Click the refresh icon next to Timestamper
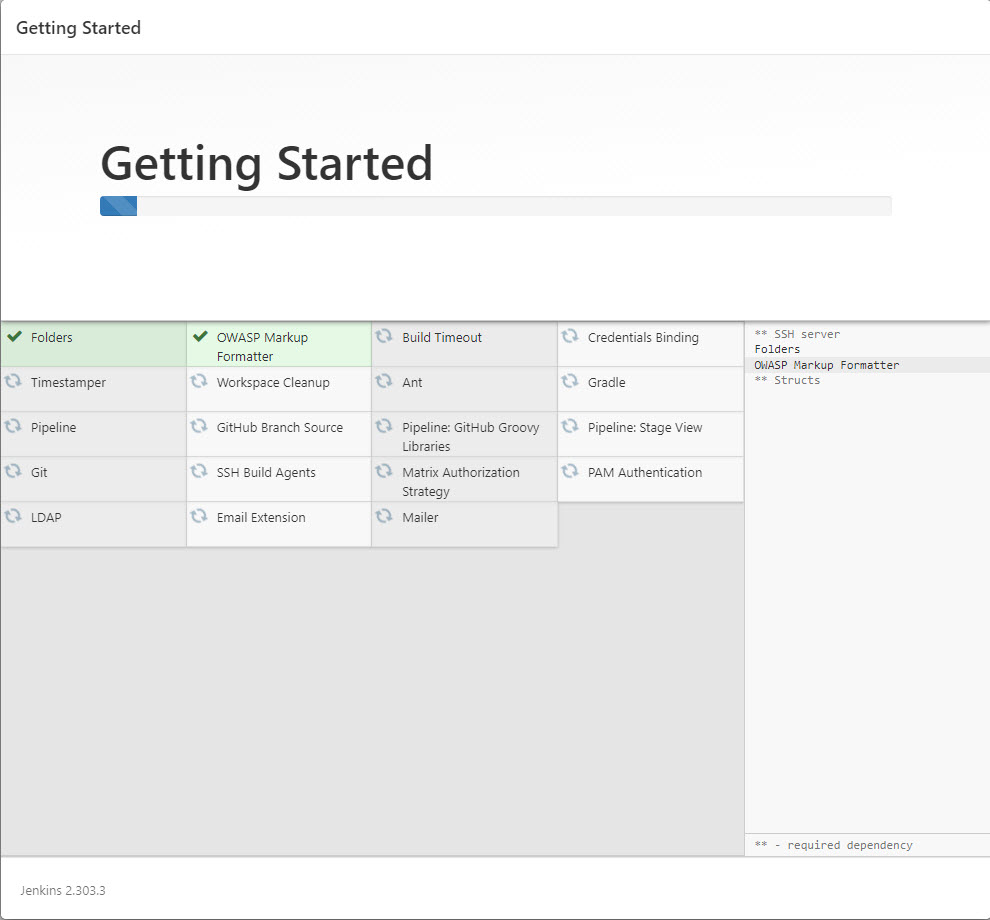 (x=13, y=381)
